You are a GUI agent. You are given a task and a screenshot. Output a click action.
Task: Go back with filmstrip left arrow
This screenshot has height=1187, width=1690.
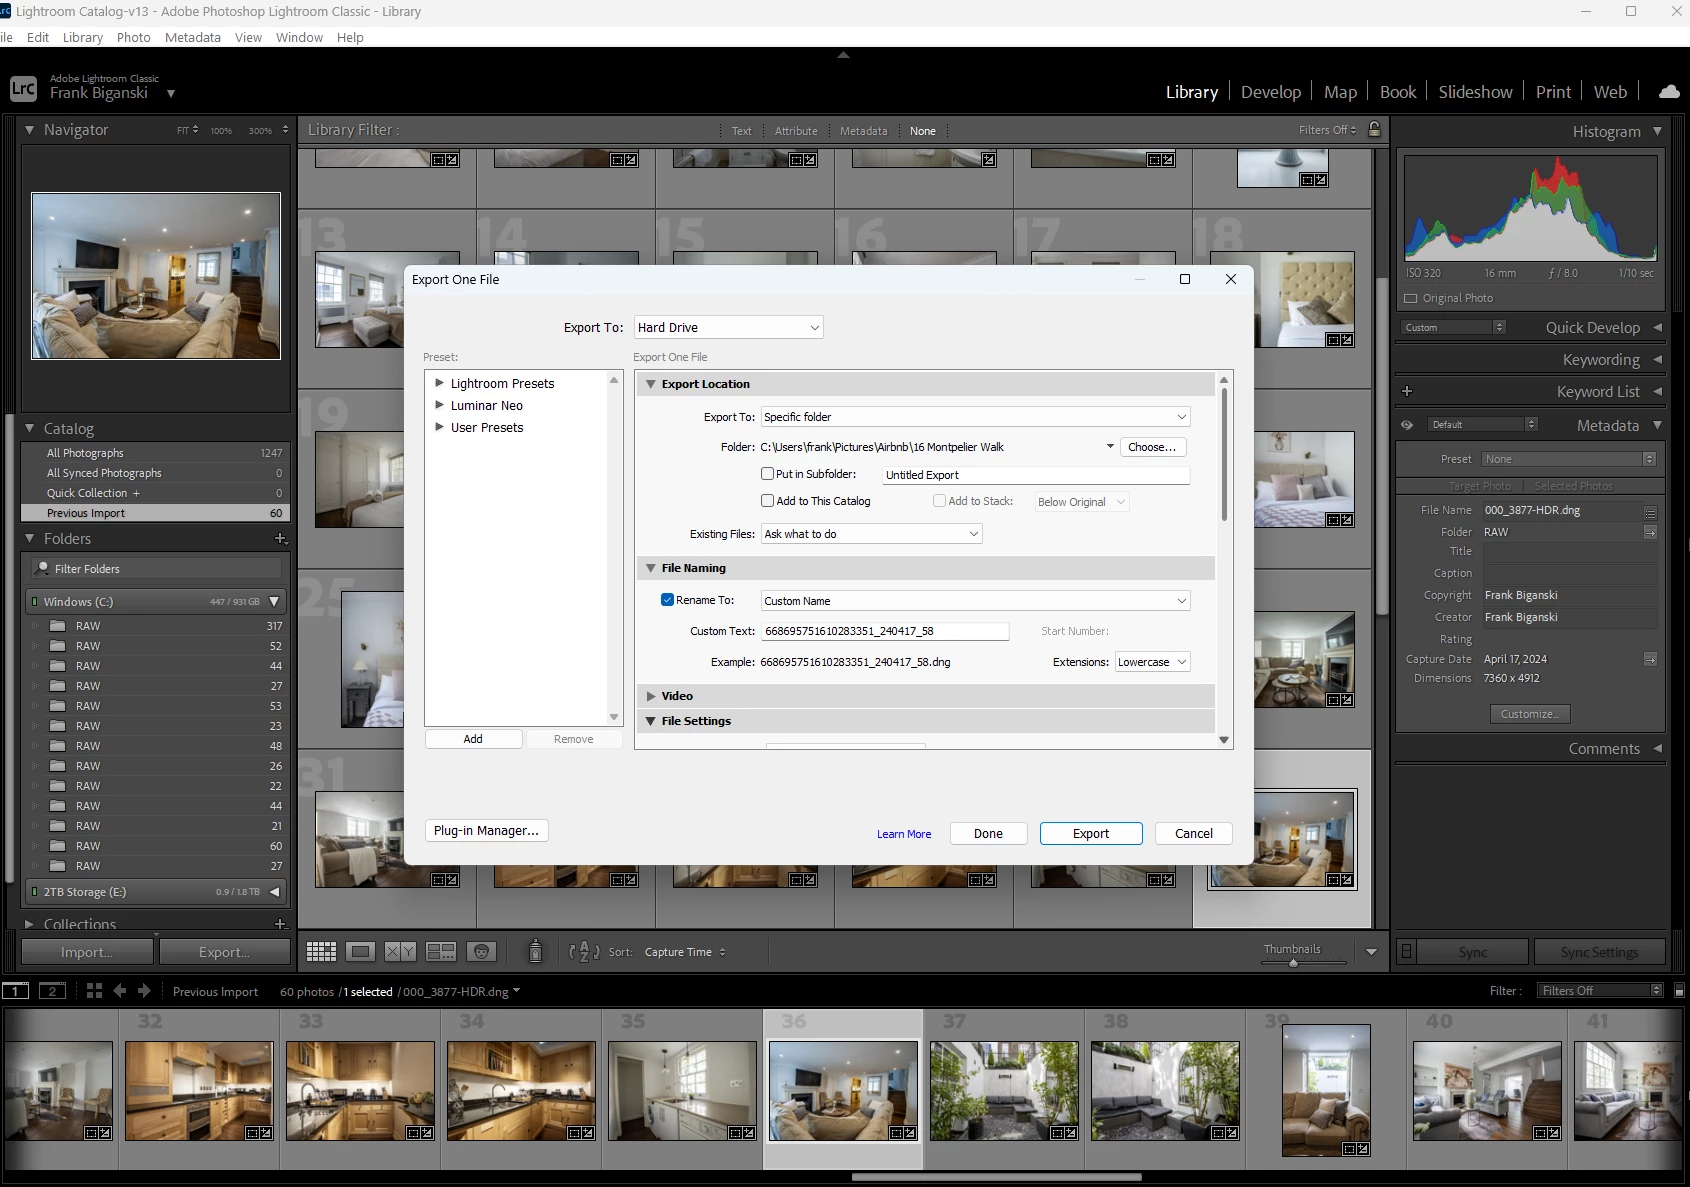(x=120, y=991)
